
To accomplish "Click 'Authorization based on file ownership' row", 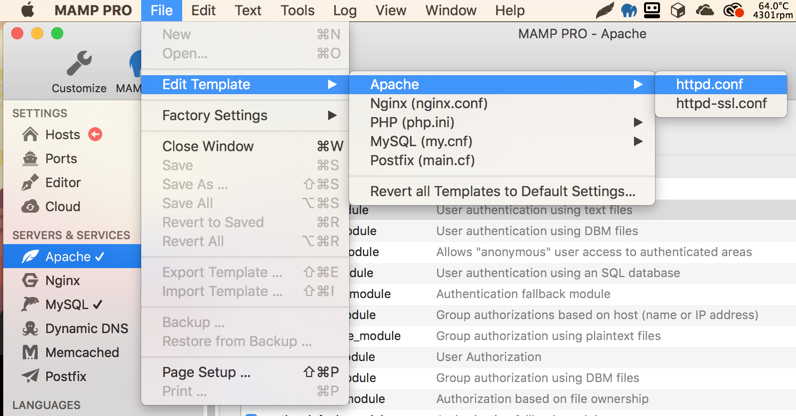I will (x=542, y=399).
